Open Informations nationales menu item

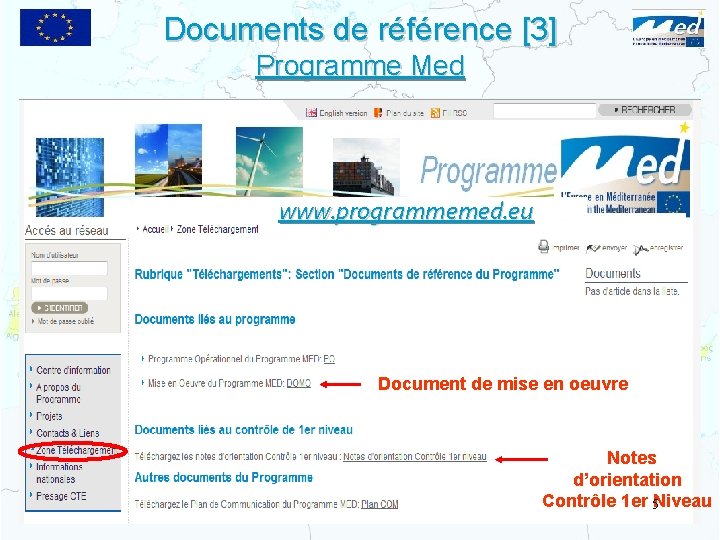[x=59, y=473]
